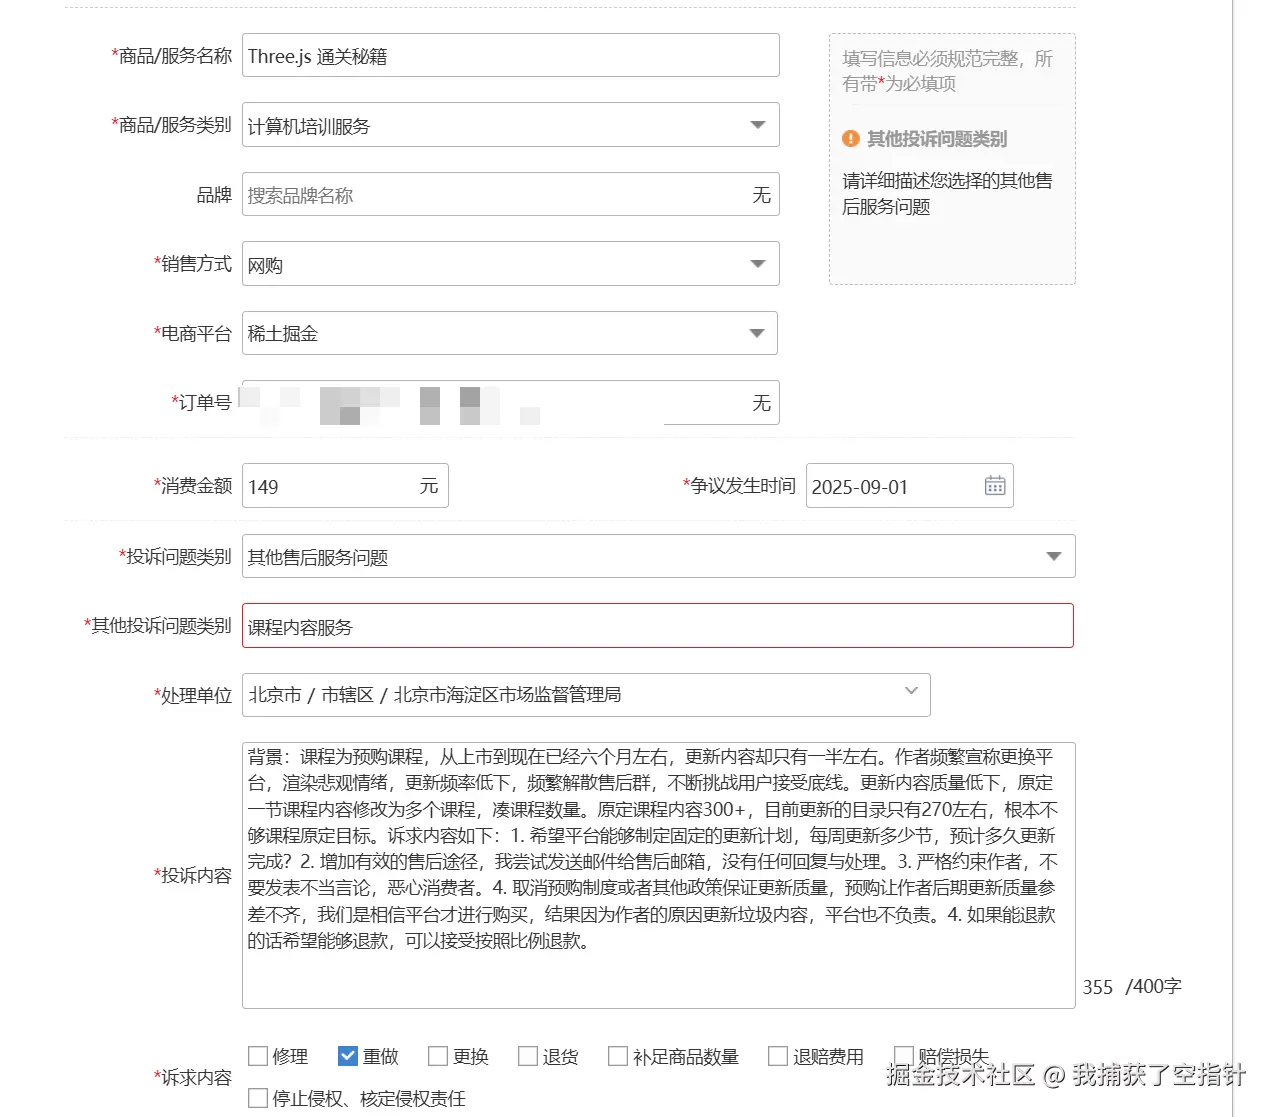Open the 电商平台 dropdown showing 稀土掘金
The width and height of the screenshot is (1275, 1117).
tap(509, 333)
